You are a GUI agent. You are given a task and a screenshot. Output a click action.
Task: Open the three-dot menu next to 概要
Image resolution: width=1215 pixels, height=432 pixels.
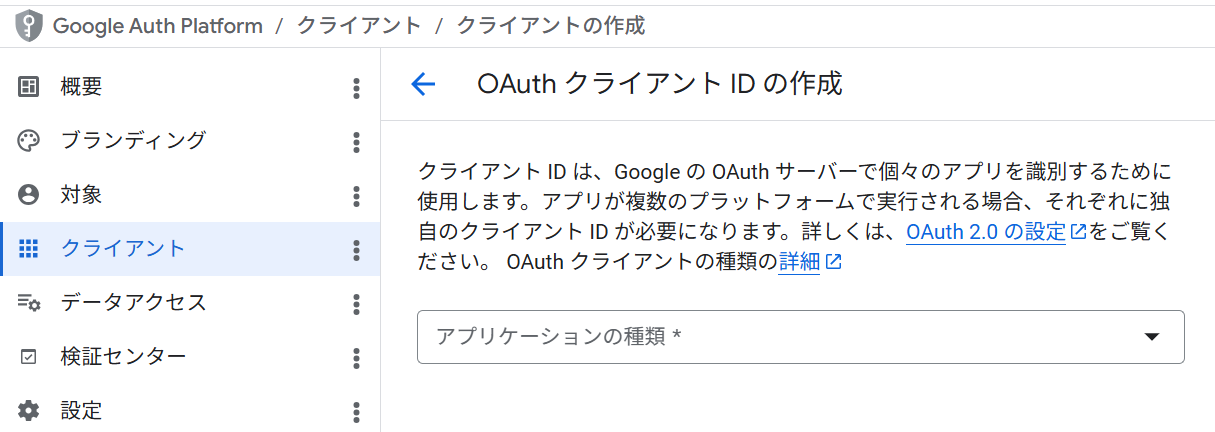pos(356,88)
